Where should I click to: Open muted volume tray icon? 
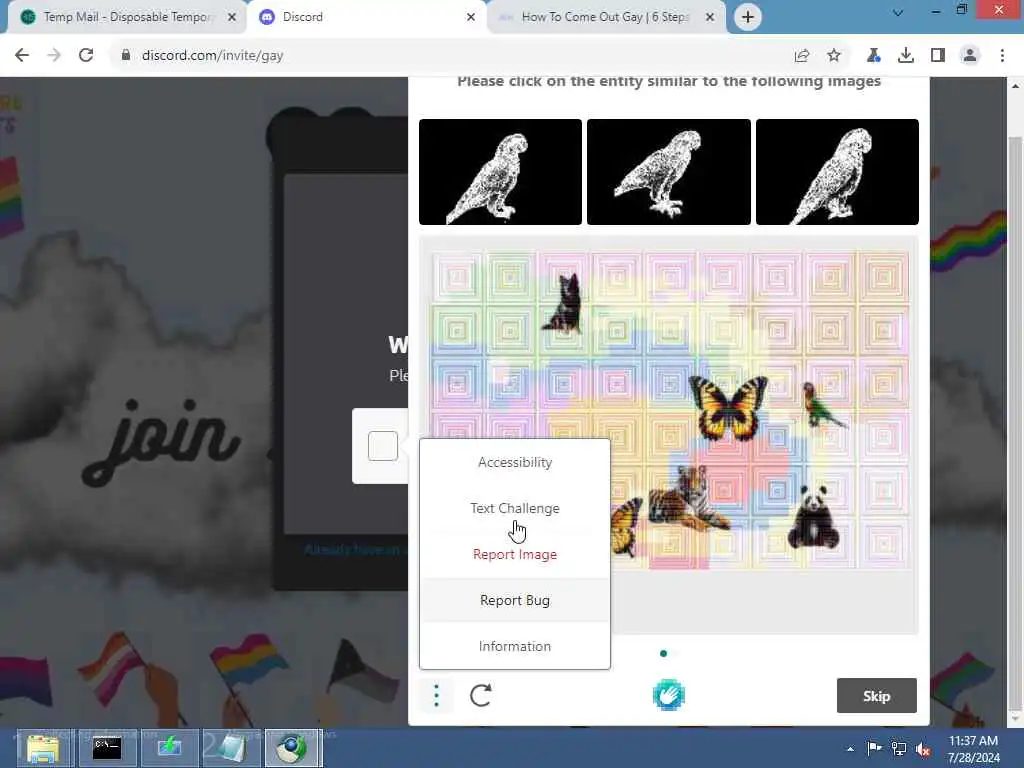[x=923, y=749]
